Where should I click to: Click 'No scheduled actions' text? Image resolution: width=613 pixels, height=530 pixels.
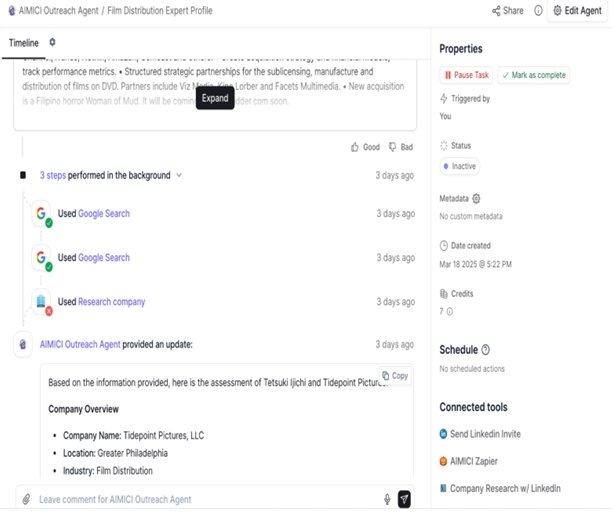(x=472, y=369)
